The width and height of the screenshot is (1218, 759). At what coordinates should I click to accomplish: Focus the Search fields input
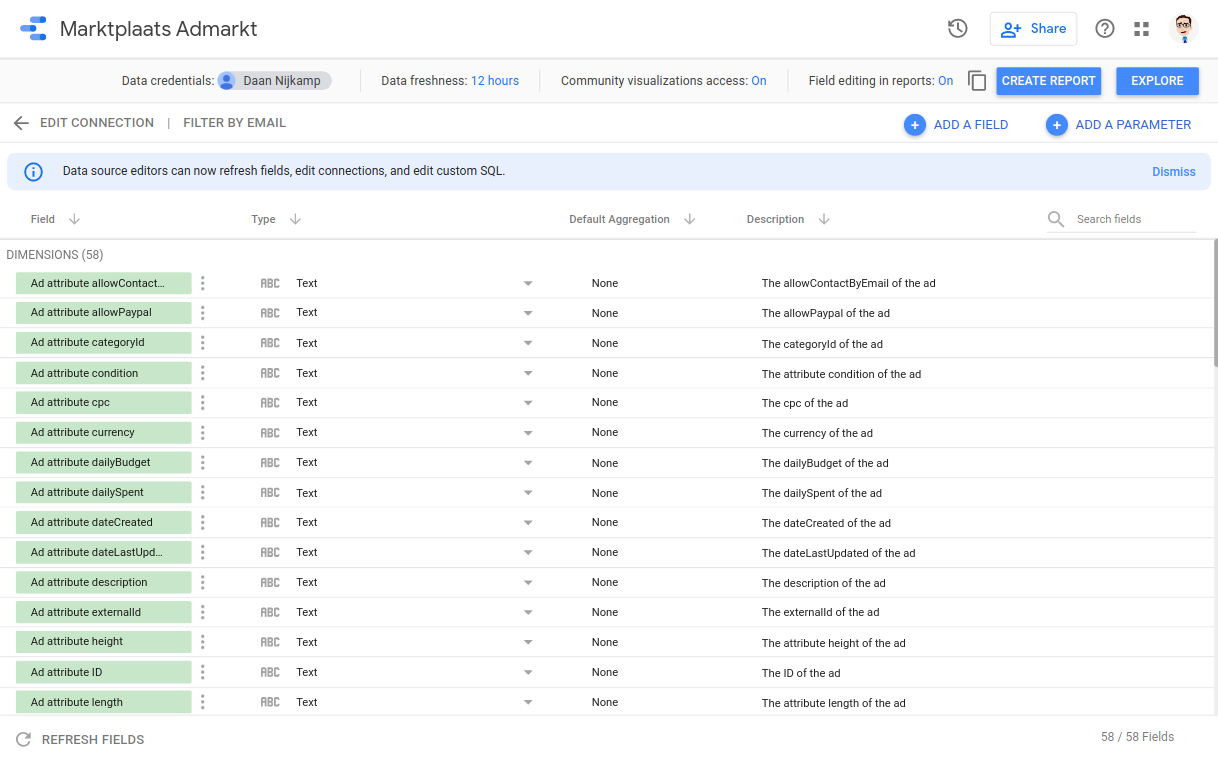(1135, 219)
